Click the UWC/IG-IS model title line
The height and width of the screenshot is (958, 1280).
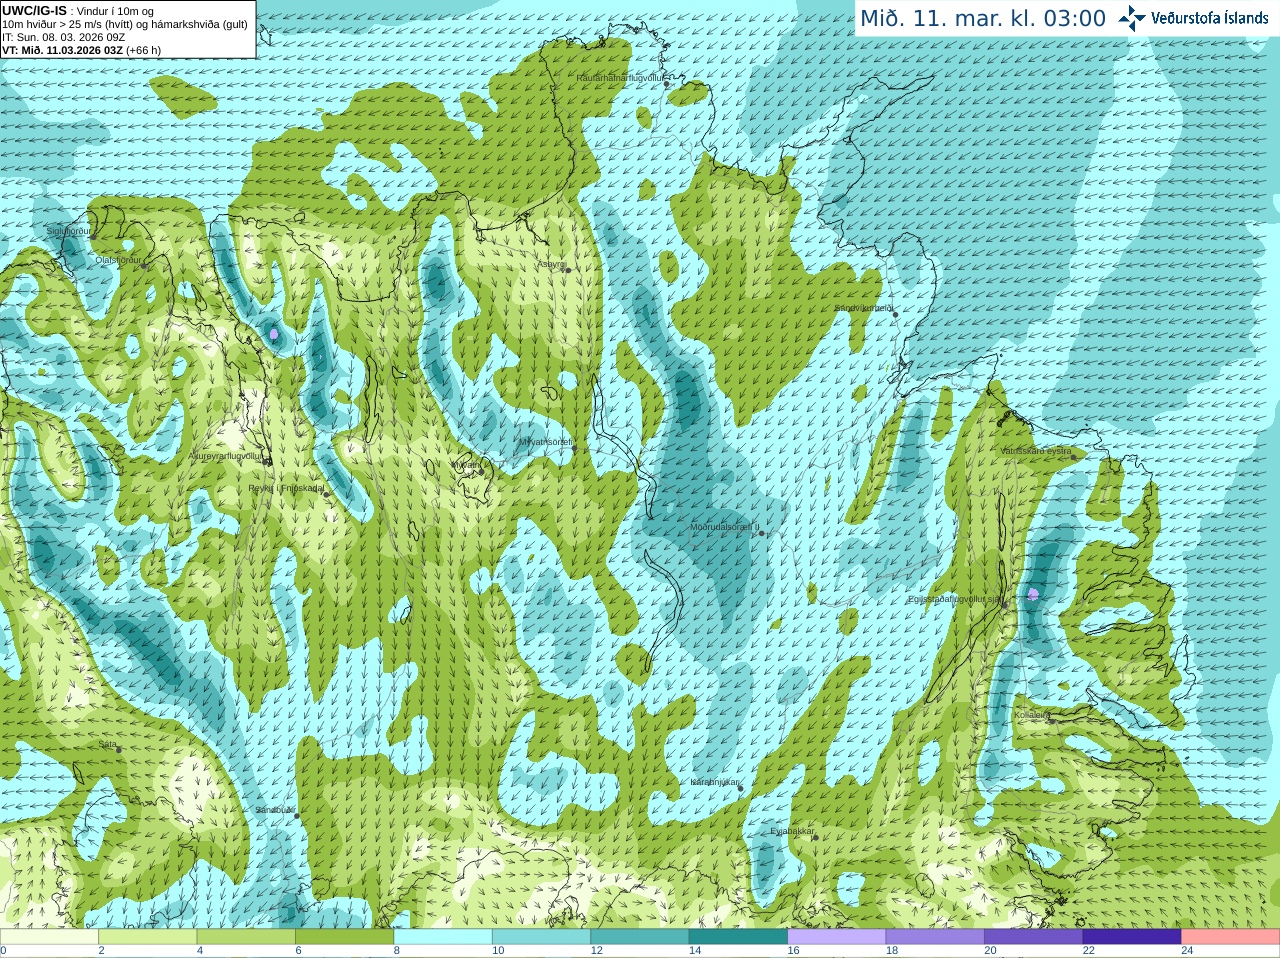click(x=78, y=11)
